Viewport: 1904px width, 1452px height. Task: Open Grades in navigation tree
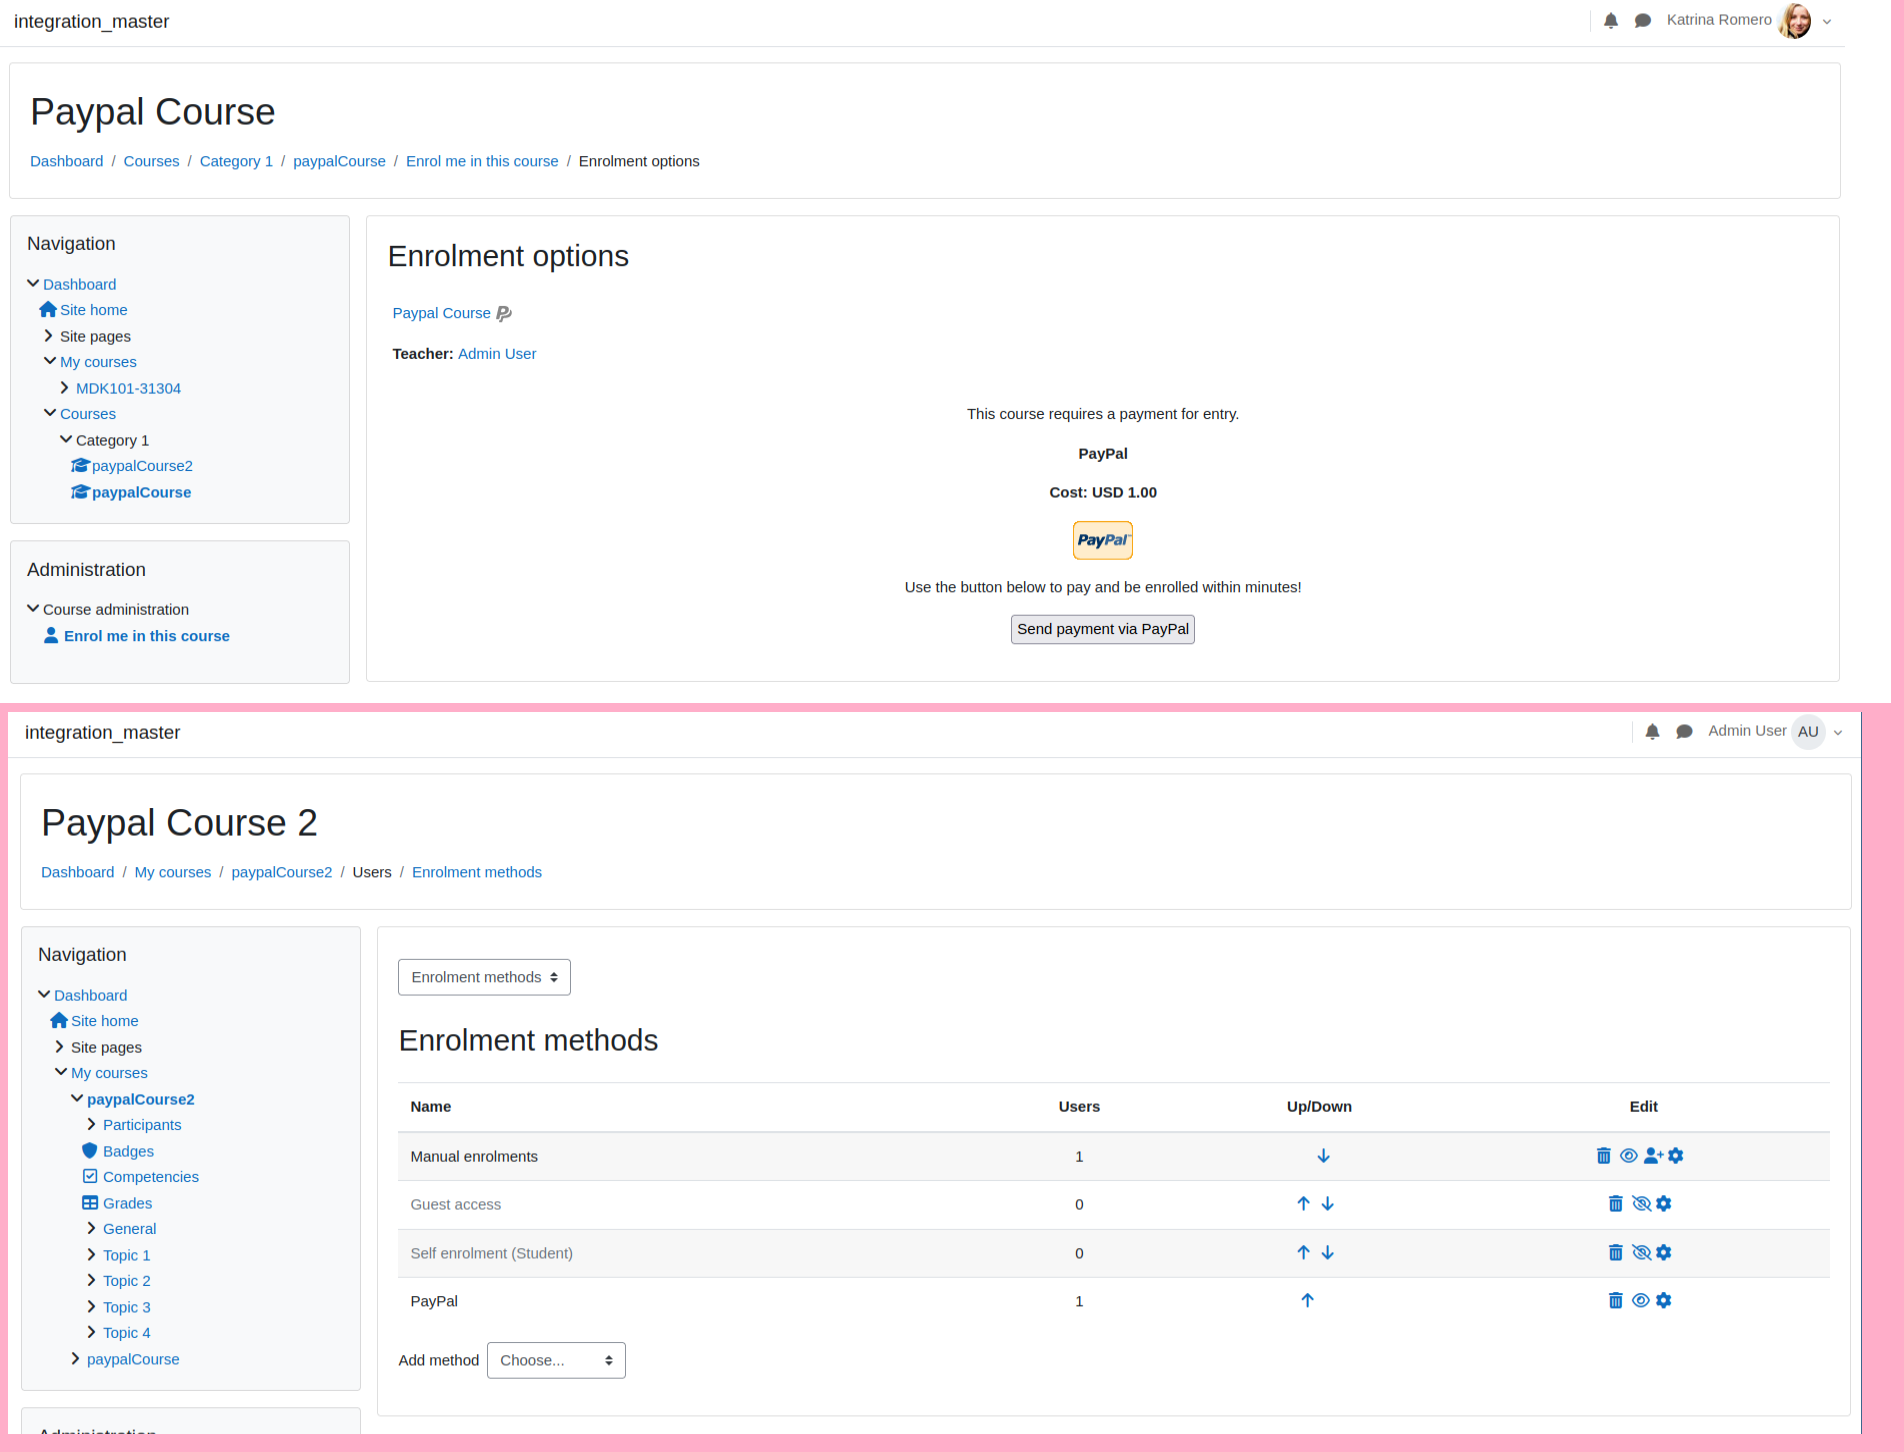[127, 1203]
